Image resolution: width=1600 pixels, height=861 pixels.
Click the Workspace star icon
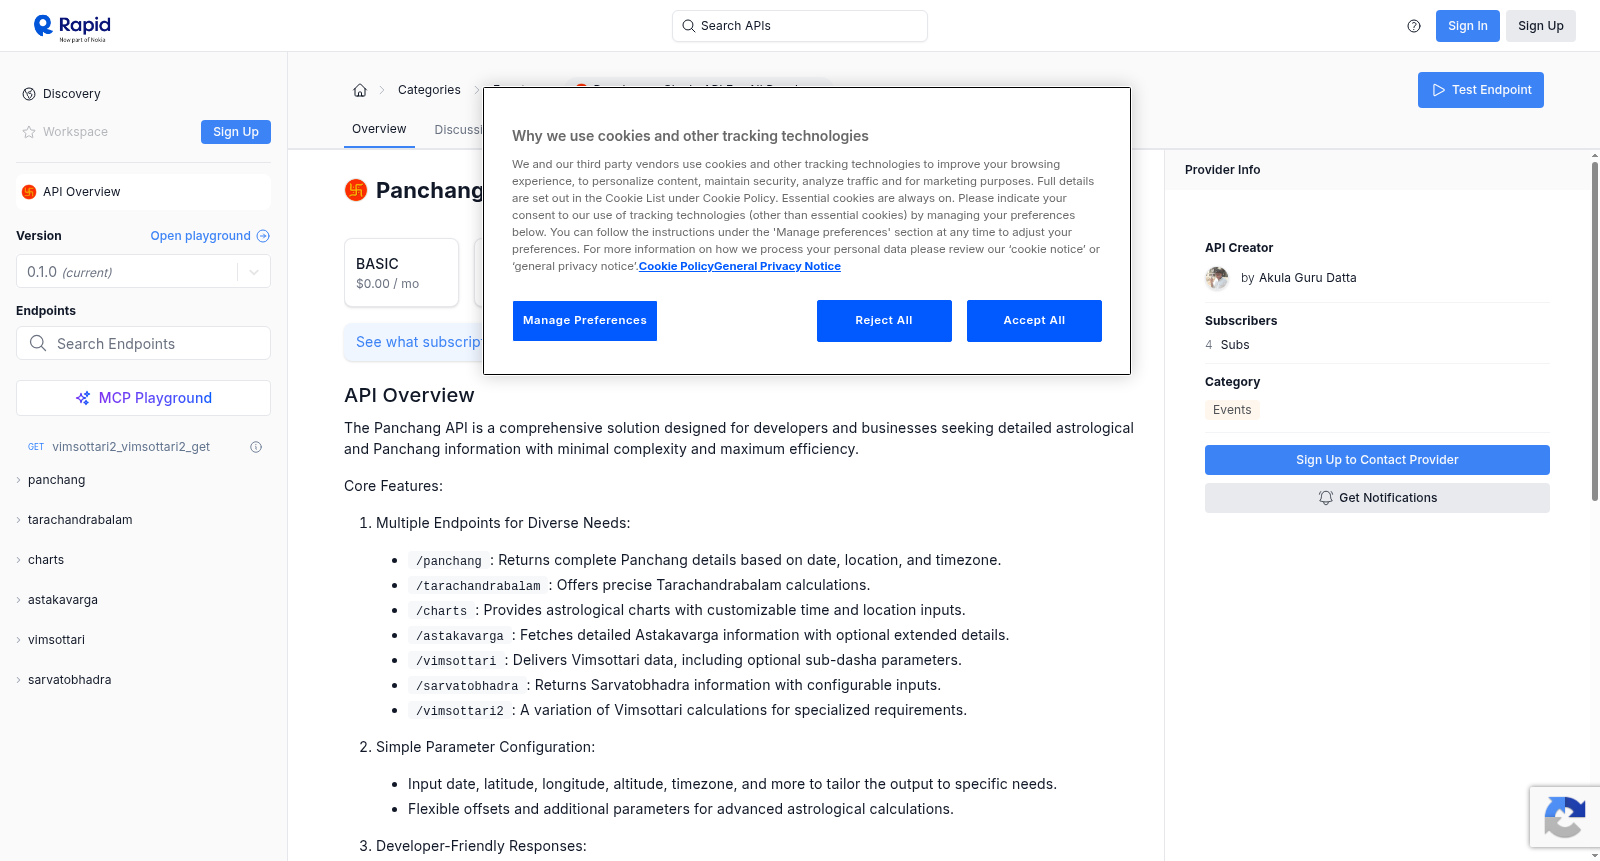tap(29, 132)
